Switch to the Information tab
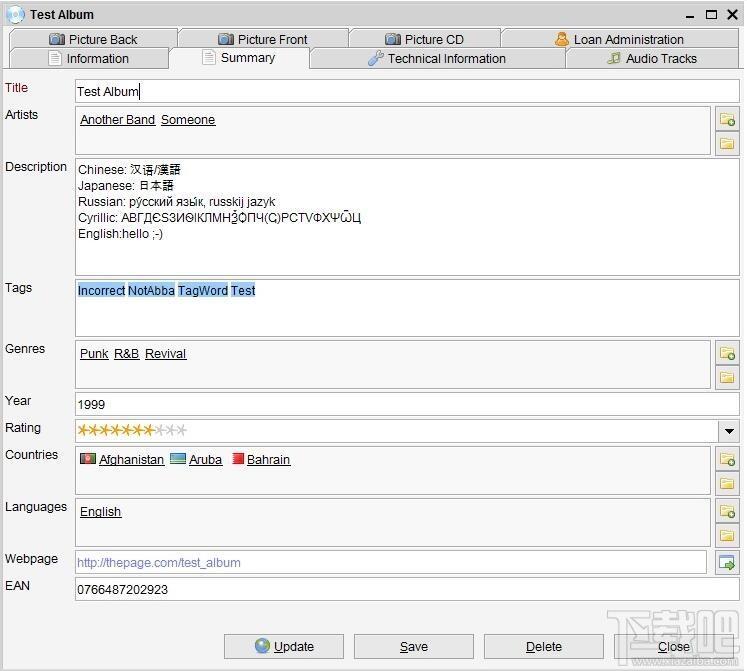 coord(89,58)
